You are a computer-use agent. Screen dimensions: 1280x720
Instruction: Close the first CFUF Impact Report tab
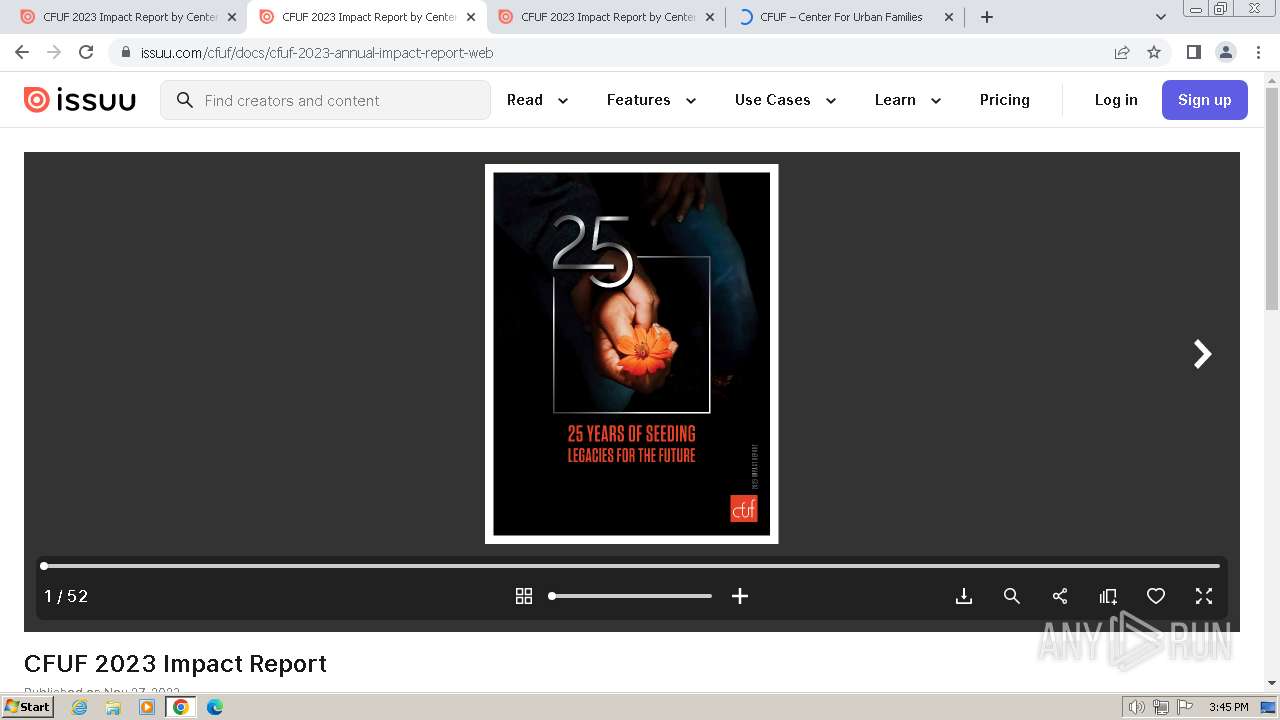232,17
